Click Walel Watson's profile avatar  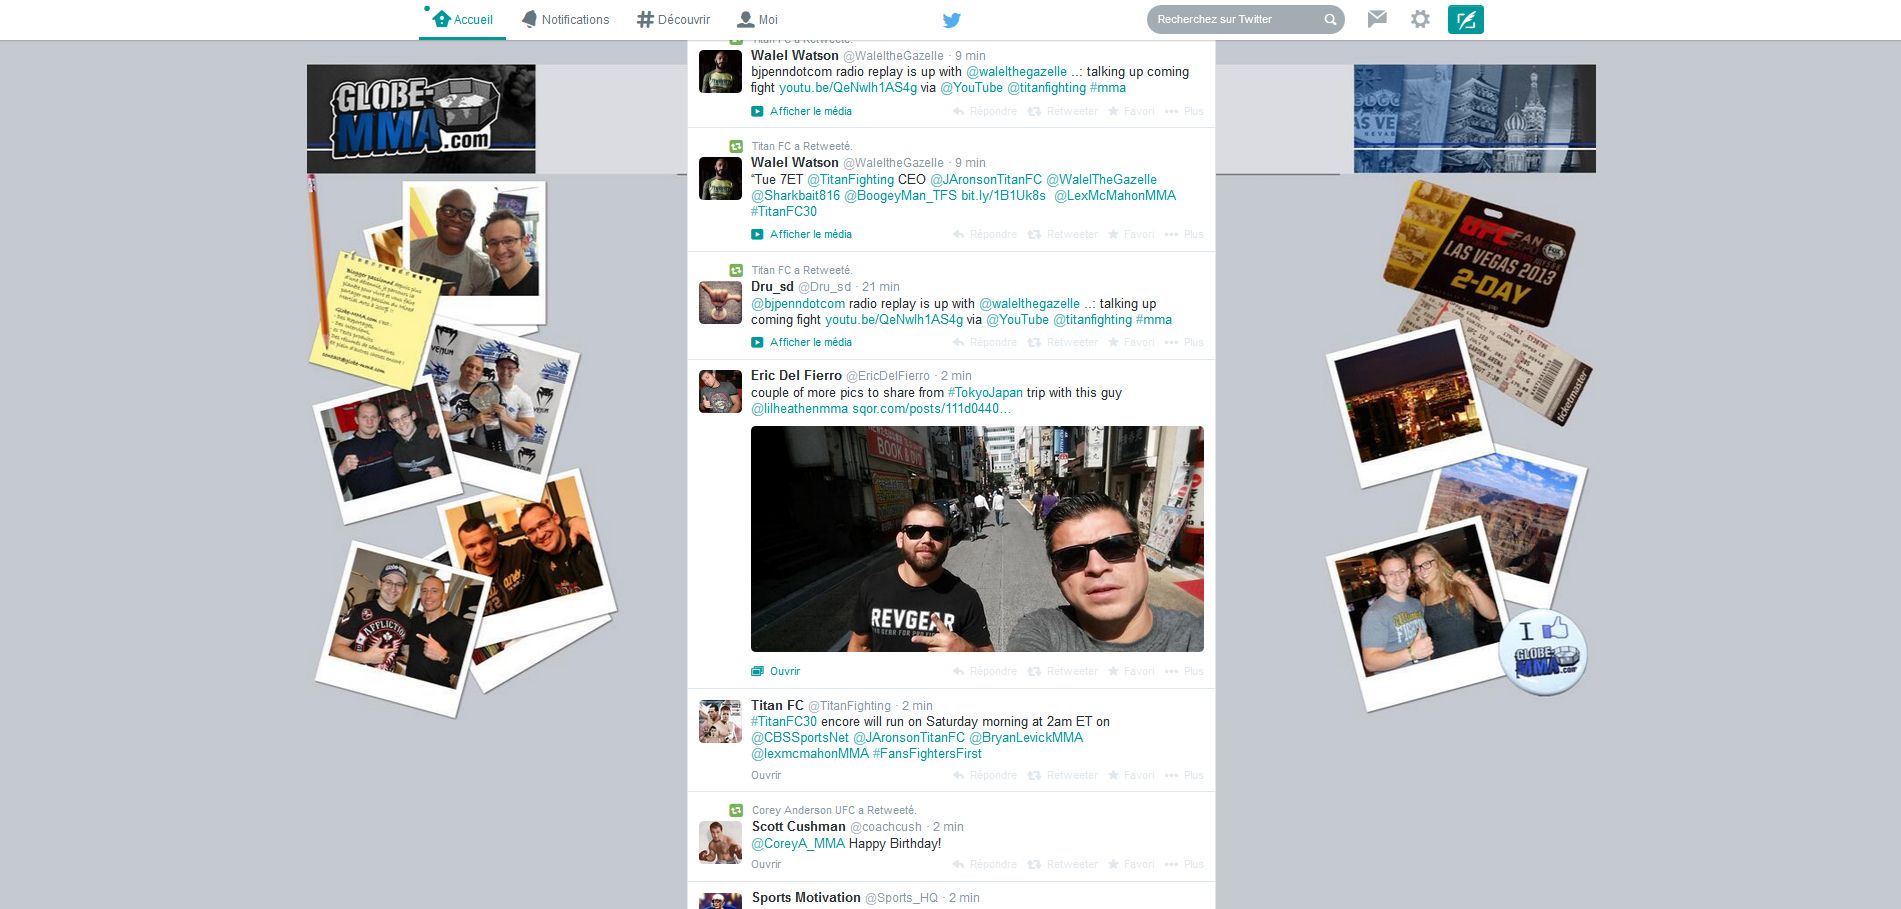[x=720, y=71]
